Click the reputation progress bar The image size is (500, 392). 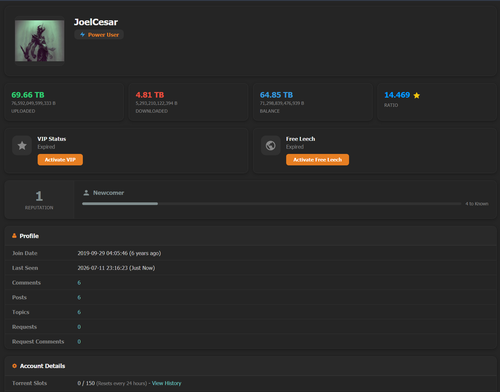272,203
